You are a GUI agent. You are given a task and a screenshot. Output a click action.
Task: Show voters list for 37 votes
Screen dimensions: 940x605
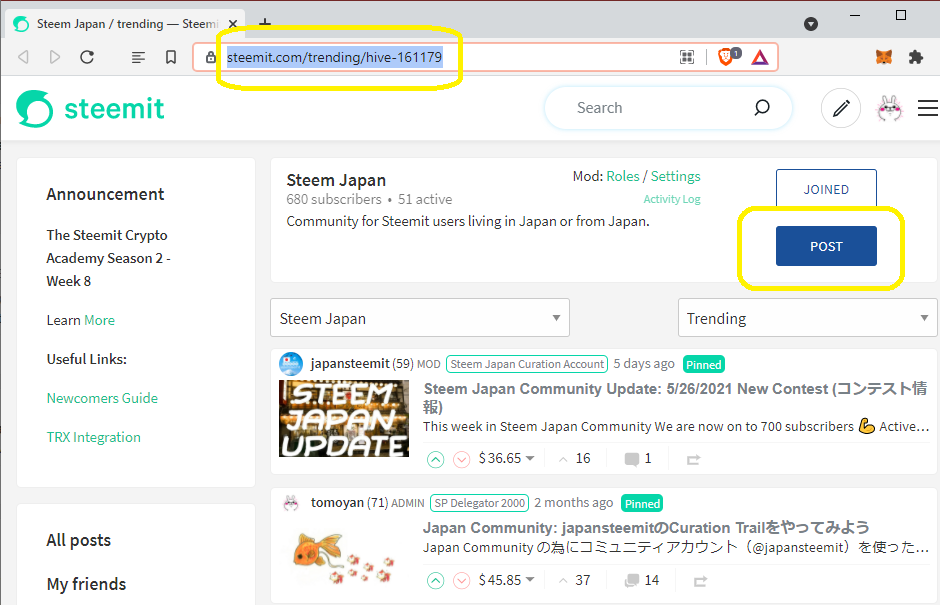pyautogui.click(x=575, y=580)
